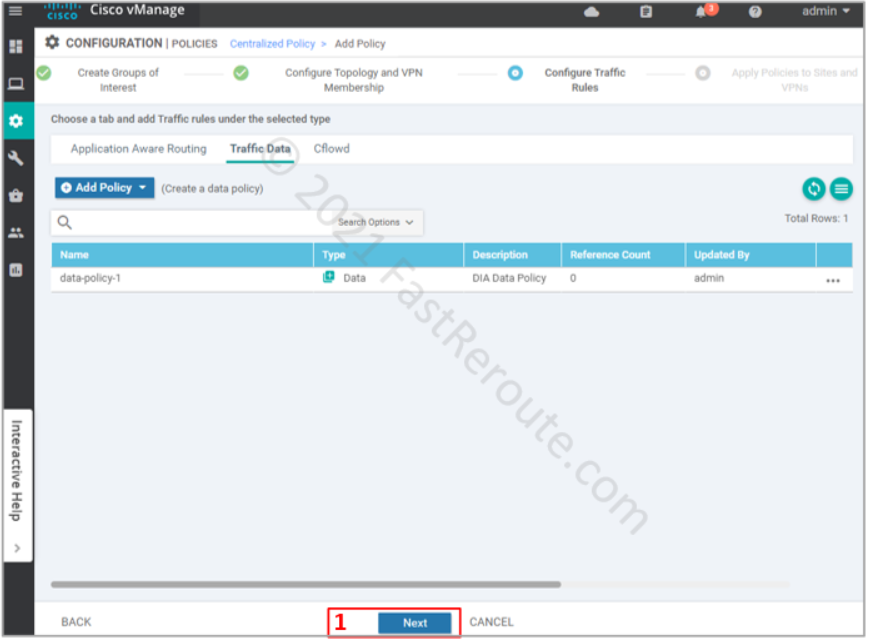Open the Analytics chart icon in sidebar

click(16, 269)
